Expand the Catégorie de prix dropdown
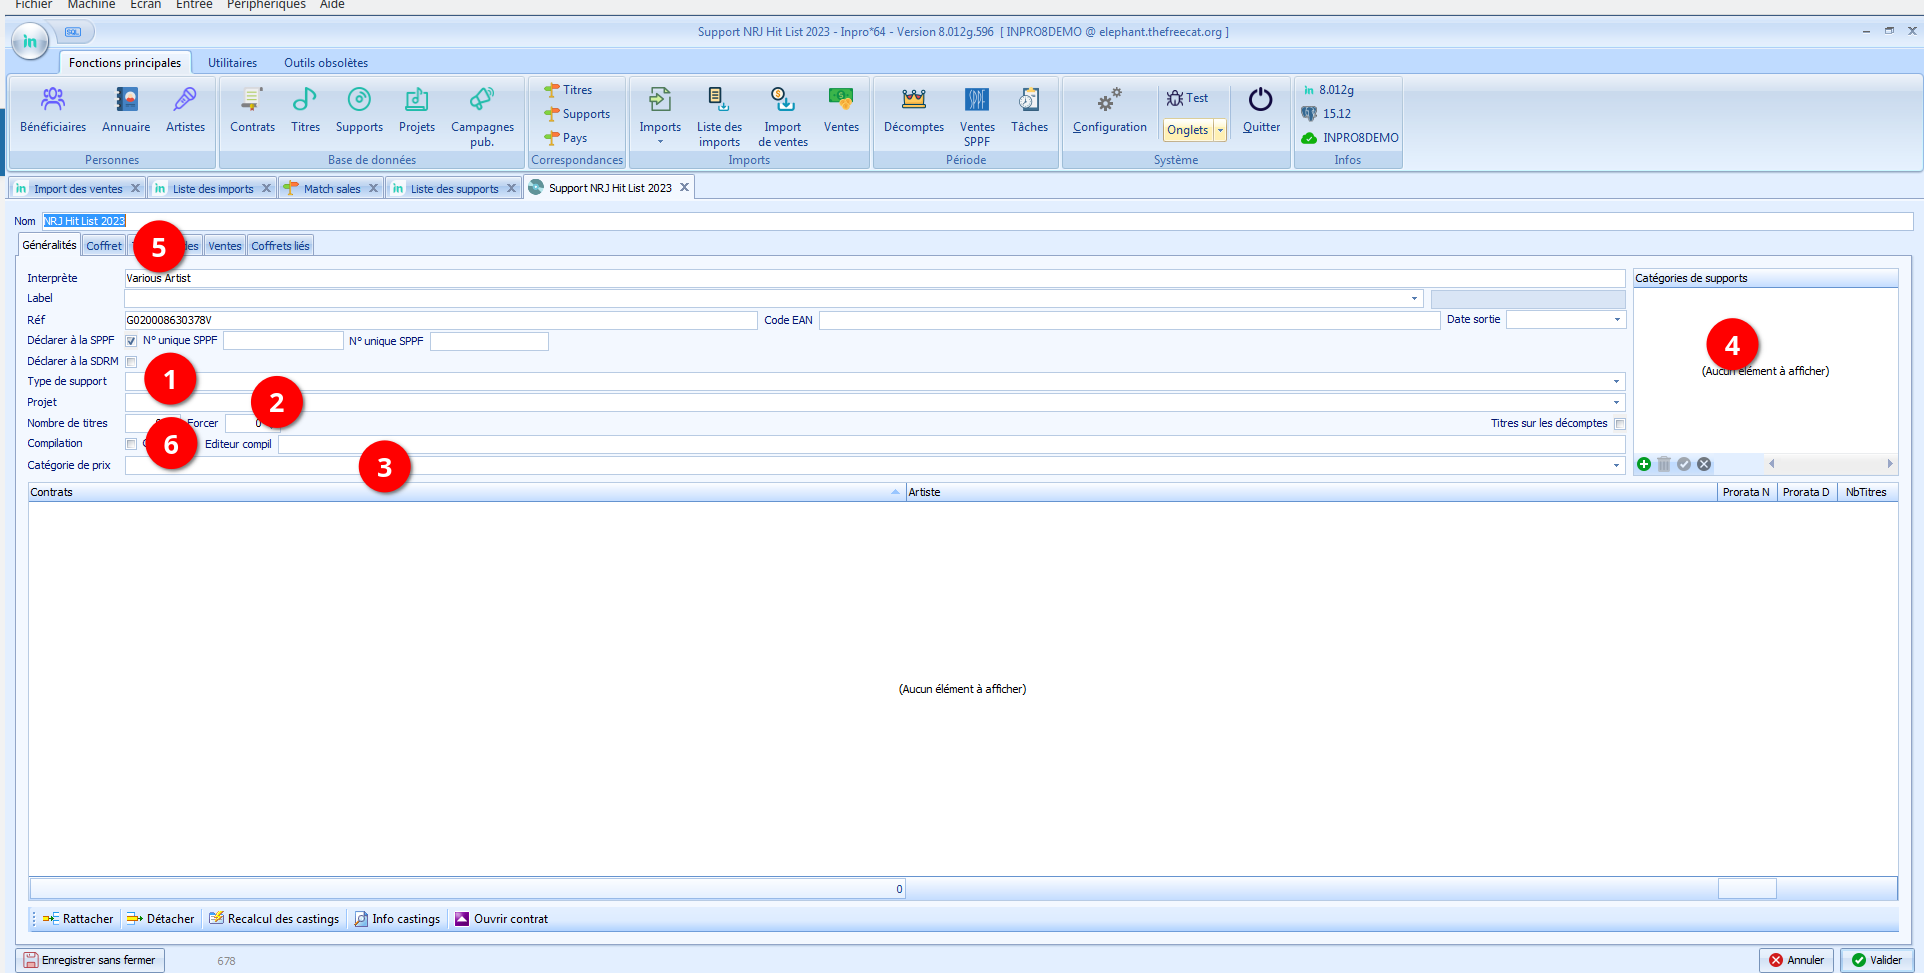Screen dimensions: 1924x973 [1615, 466]
